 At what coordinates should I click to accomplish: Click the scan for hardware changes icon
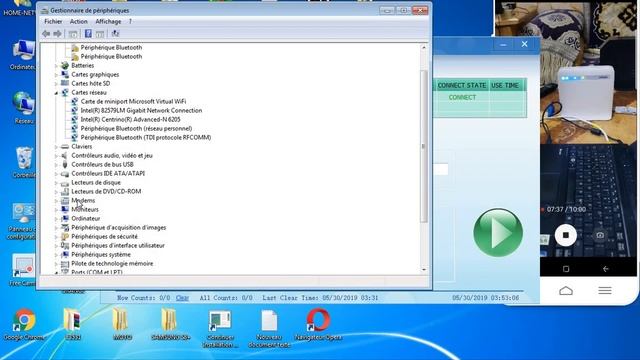point(116,33)
